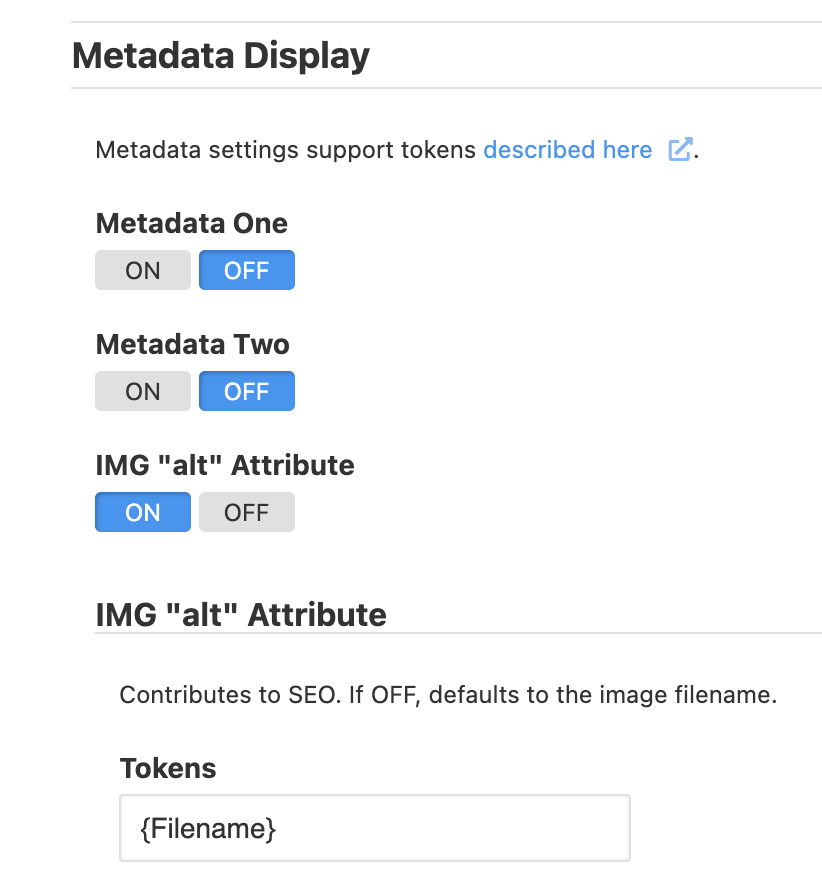Enable Metadata Two with ON button
Image resolution: width=822 pixels, height=892 pixels.
[143, 391]
